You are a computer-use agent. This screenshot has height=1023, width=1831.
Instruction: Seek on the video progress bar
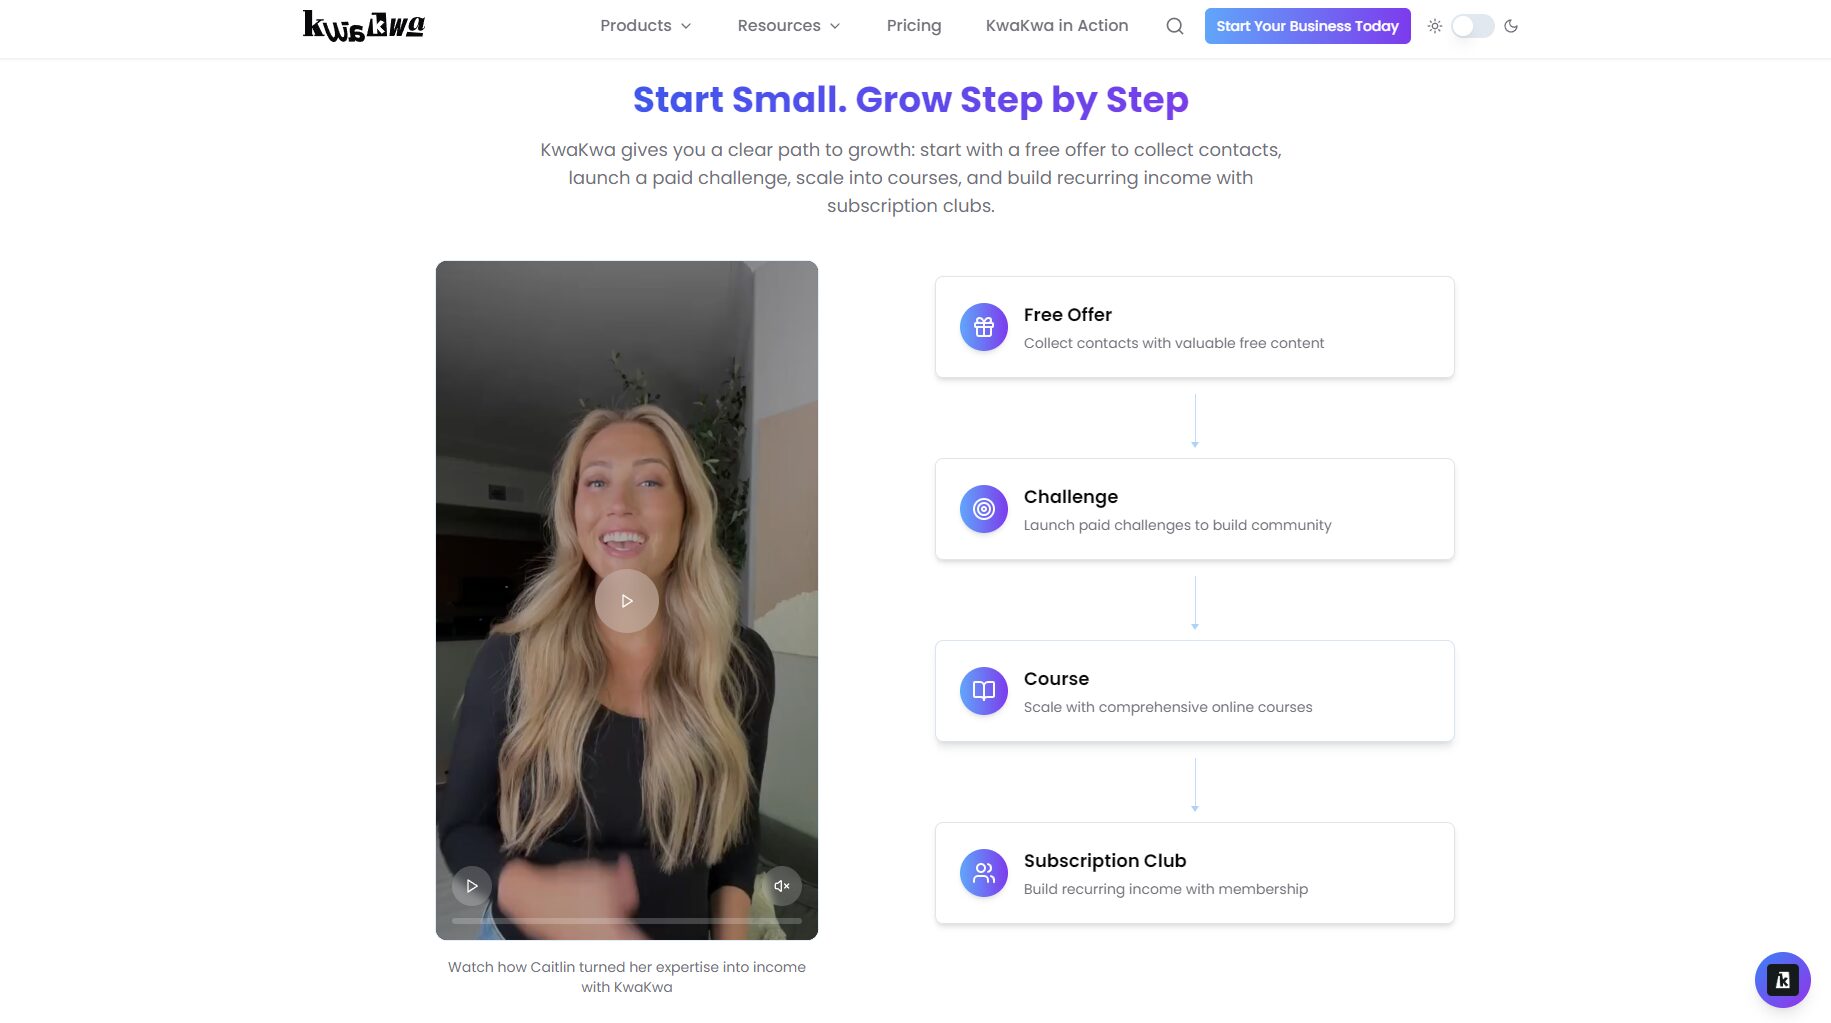tap(627, 920)
